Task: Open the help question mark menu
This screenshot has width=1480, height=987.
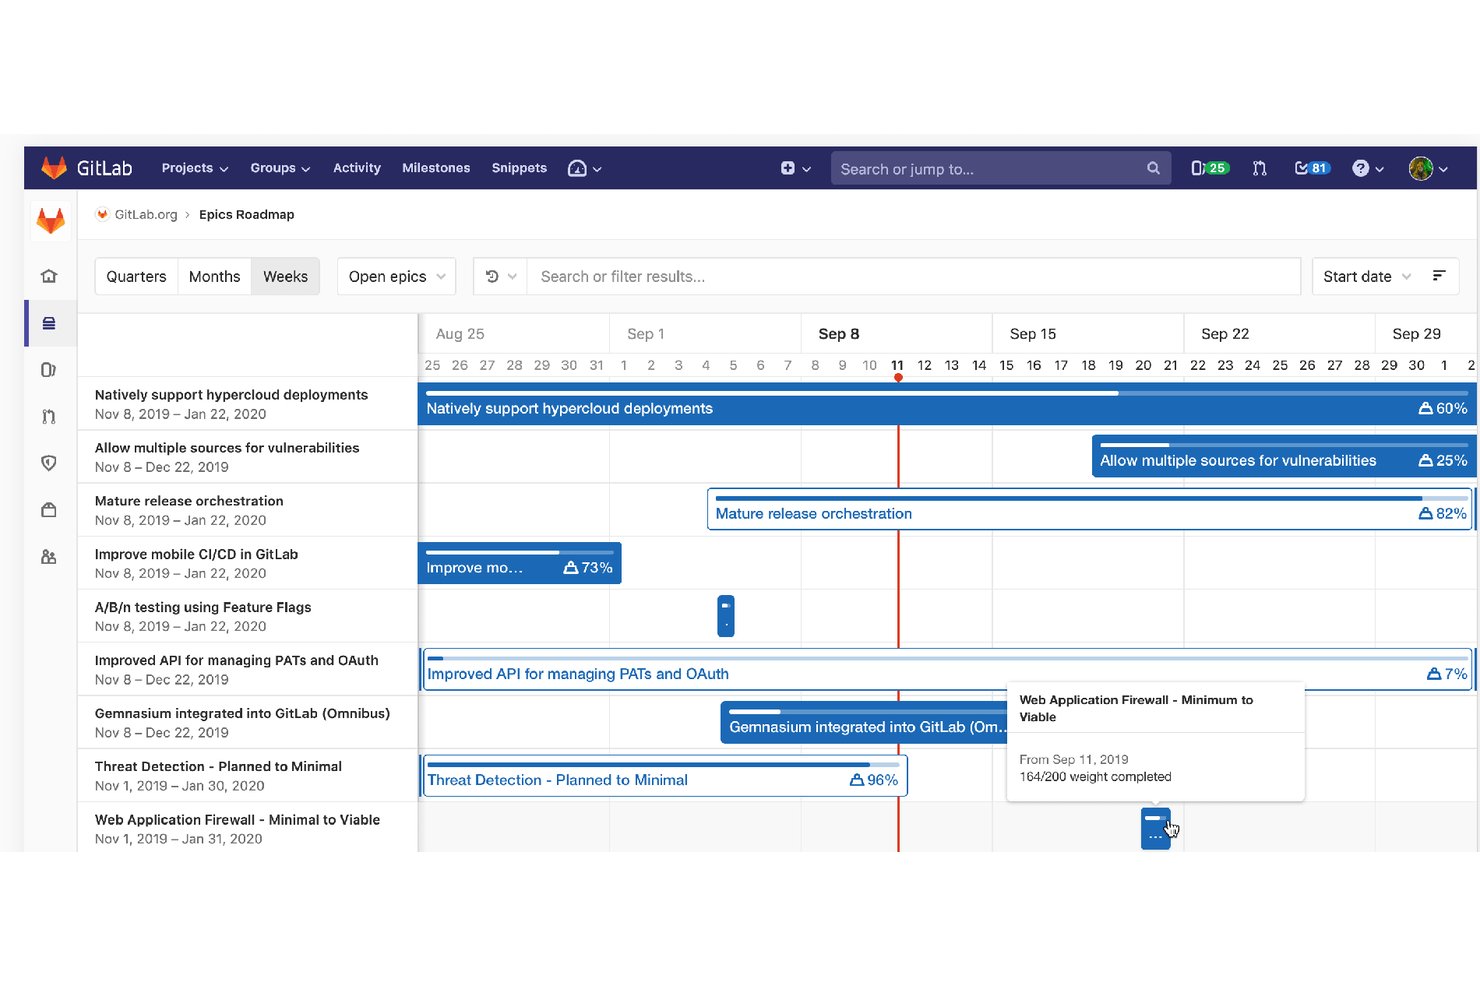Action: coord(1368,168)
